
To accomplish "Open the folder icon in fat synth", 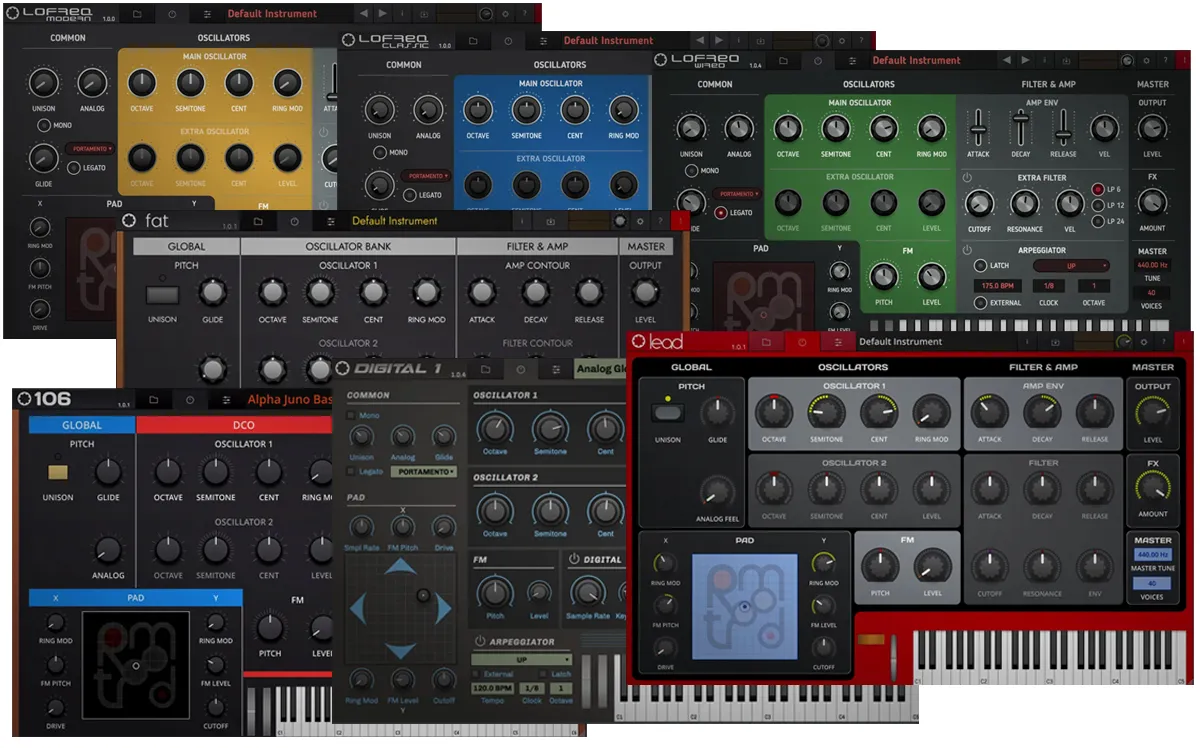I will click(258, 221).
